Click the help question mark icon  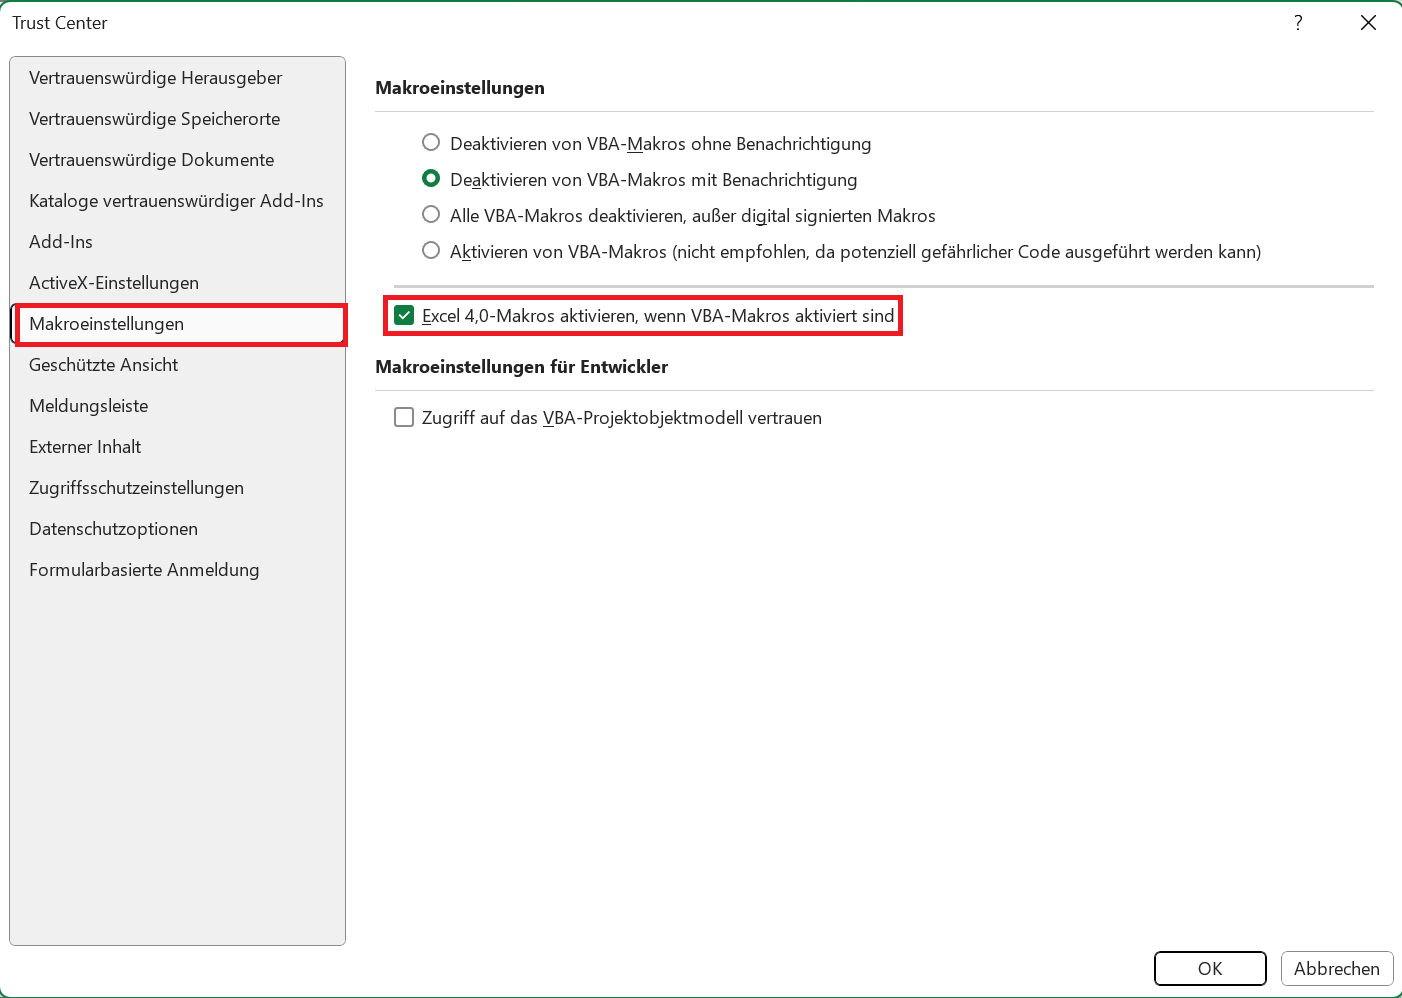coord(1298,23)
